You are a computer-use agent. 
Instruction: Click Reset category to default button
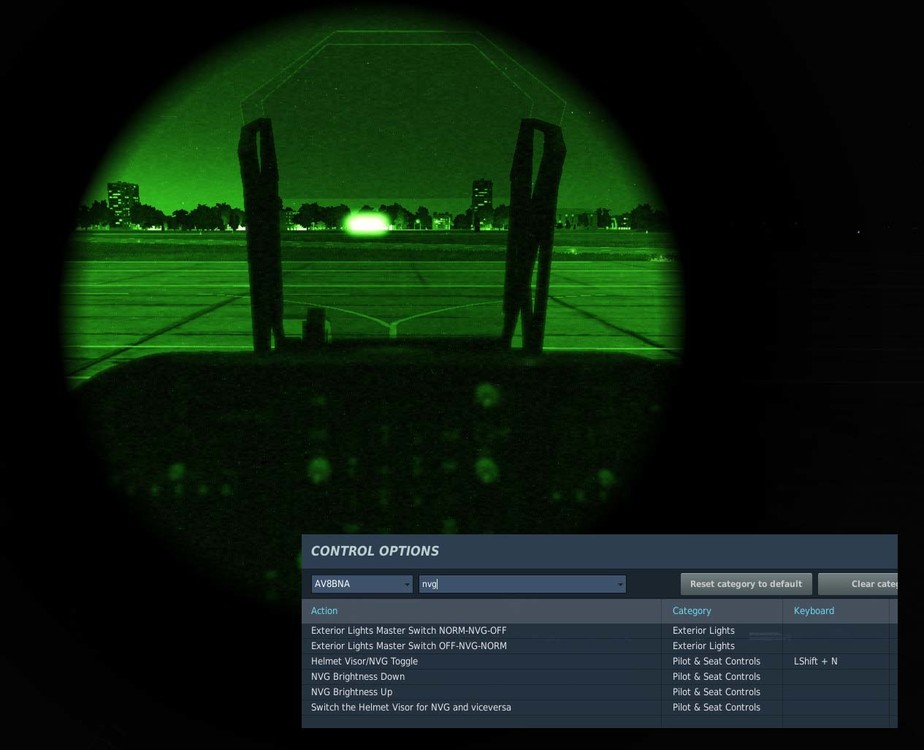pos(746,584)
